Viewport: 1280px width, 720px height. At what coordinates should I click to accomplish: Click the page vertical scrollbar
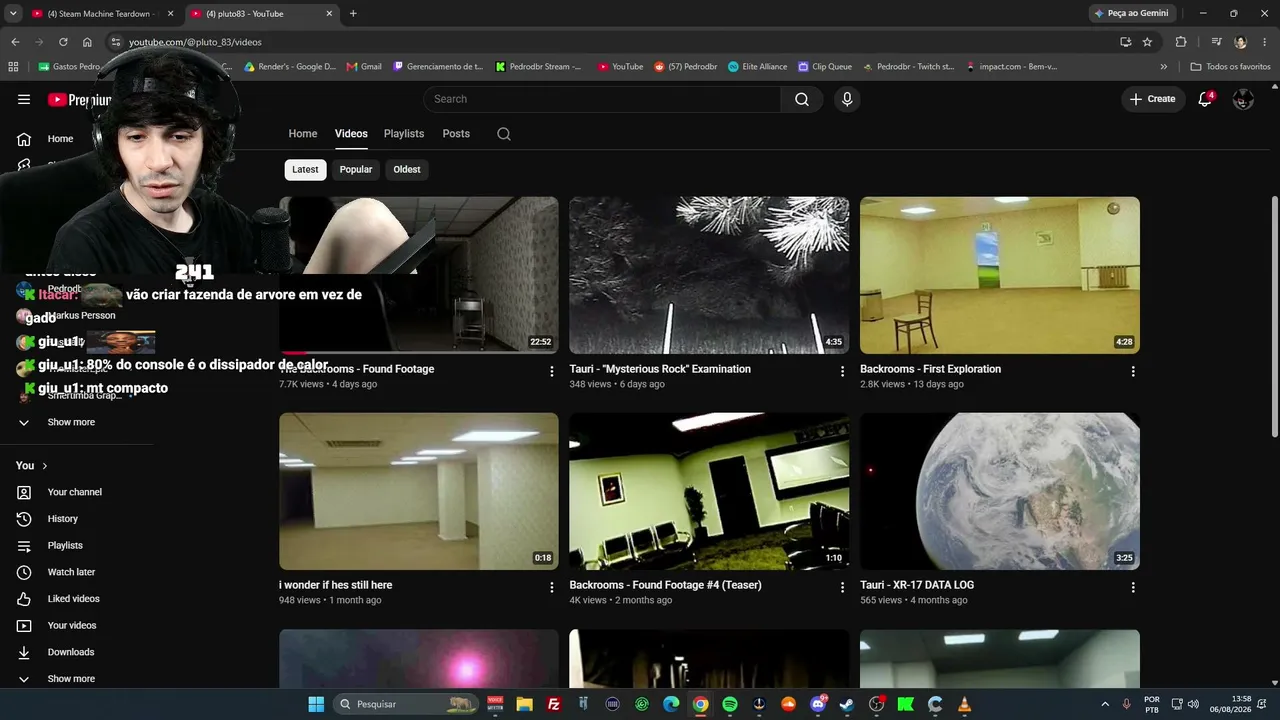coord(1274,315)
